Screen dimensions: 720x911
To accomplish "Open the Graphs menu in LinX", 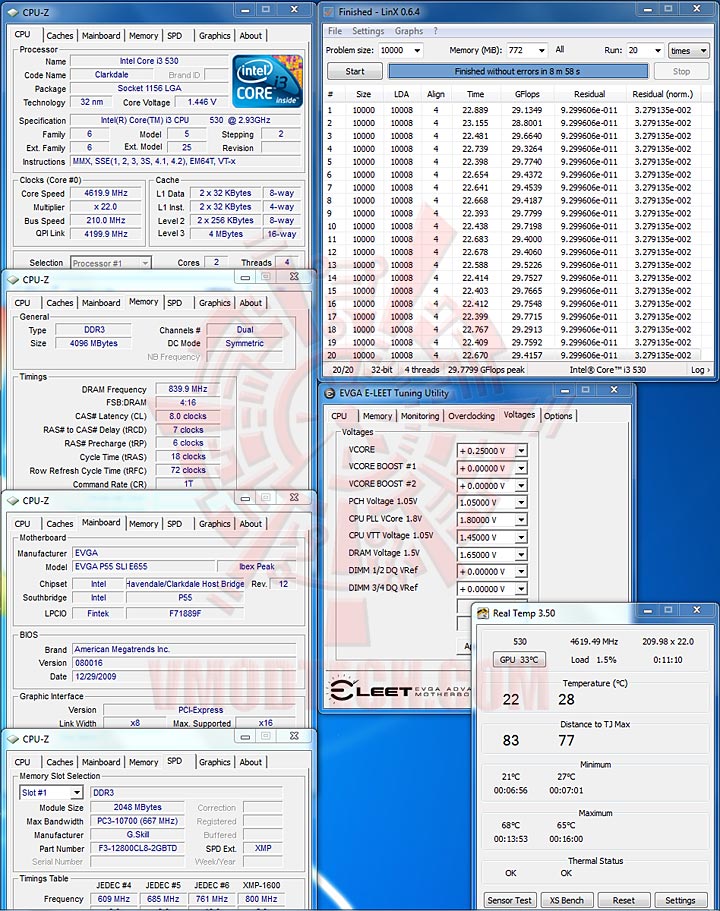I will pyautogui.click(x=409, y=31).
